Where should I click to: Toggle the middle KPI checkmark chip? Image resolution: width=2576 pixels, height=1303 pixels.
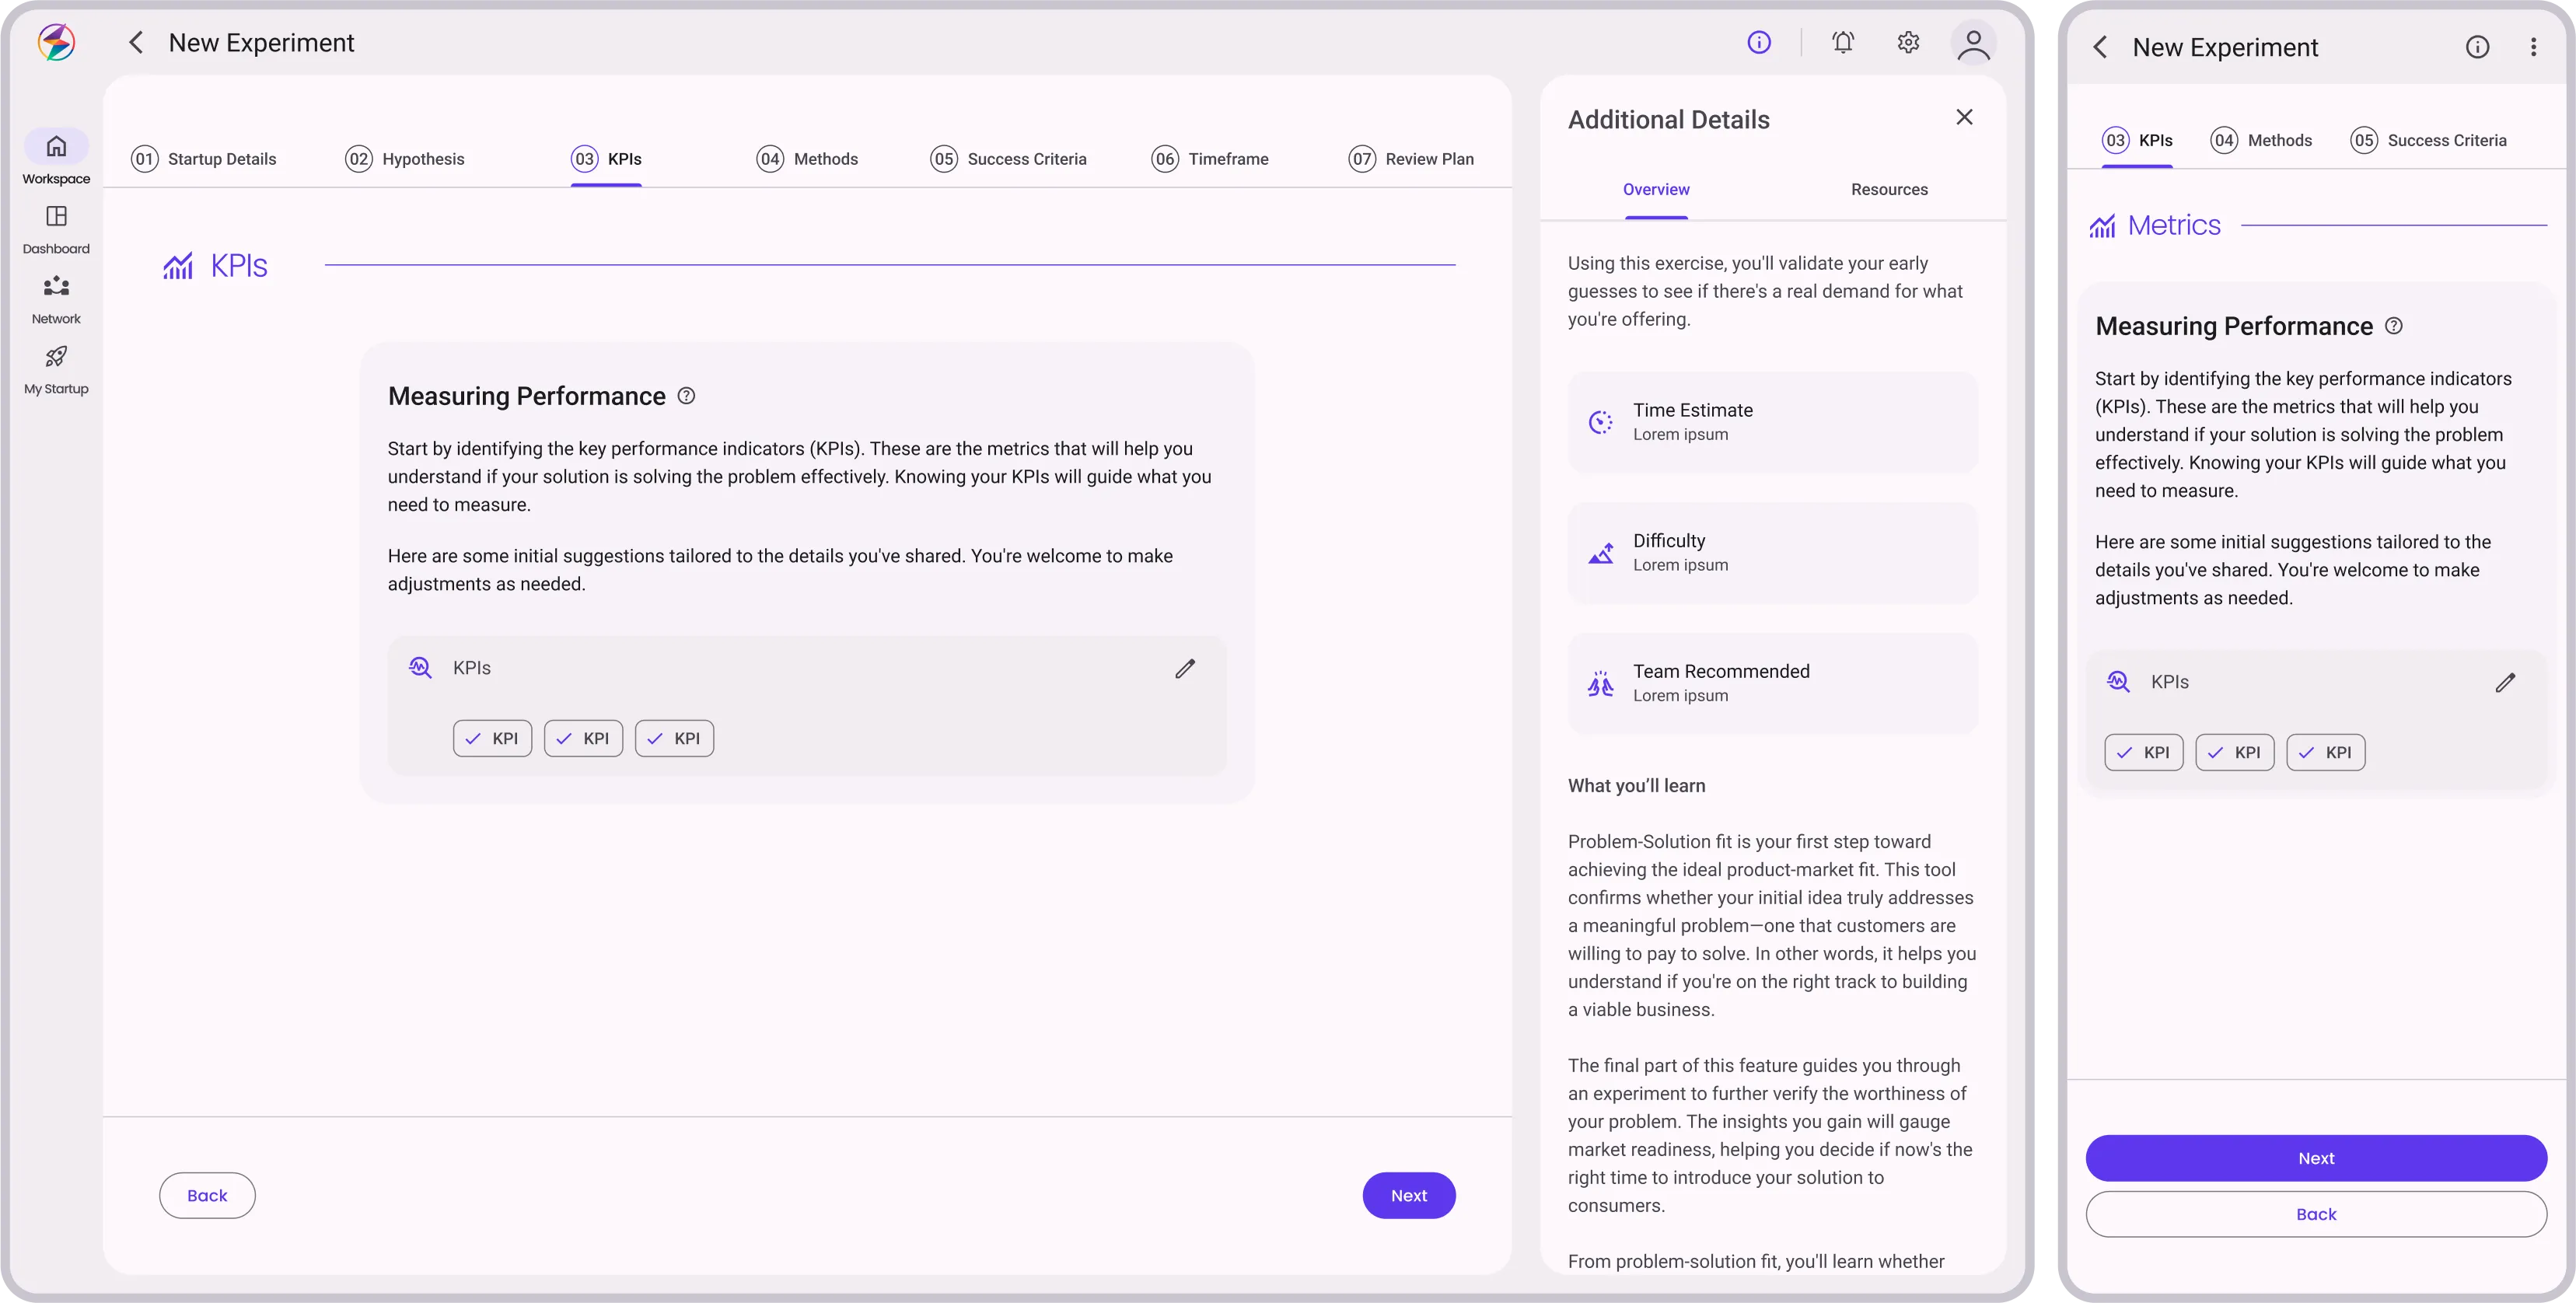pyautogui.click(x=583, y=738)
